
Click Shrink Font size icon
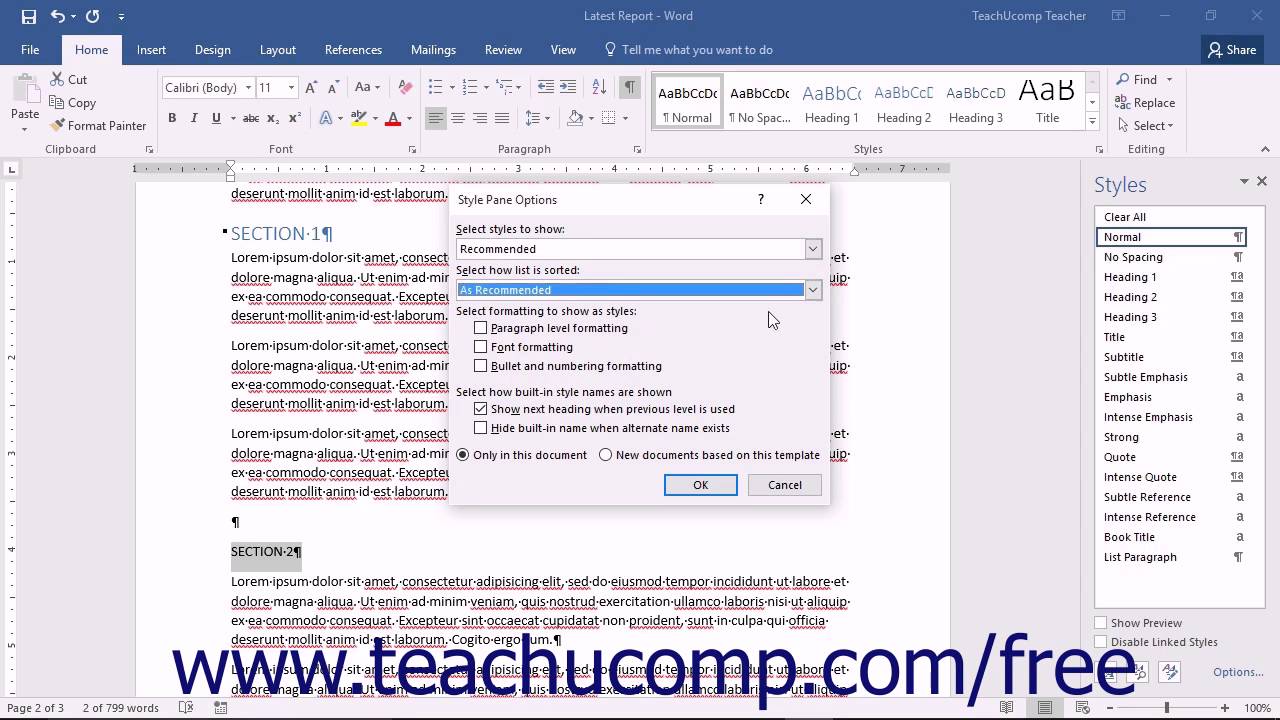(x=332, y=87)
